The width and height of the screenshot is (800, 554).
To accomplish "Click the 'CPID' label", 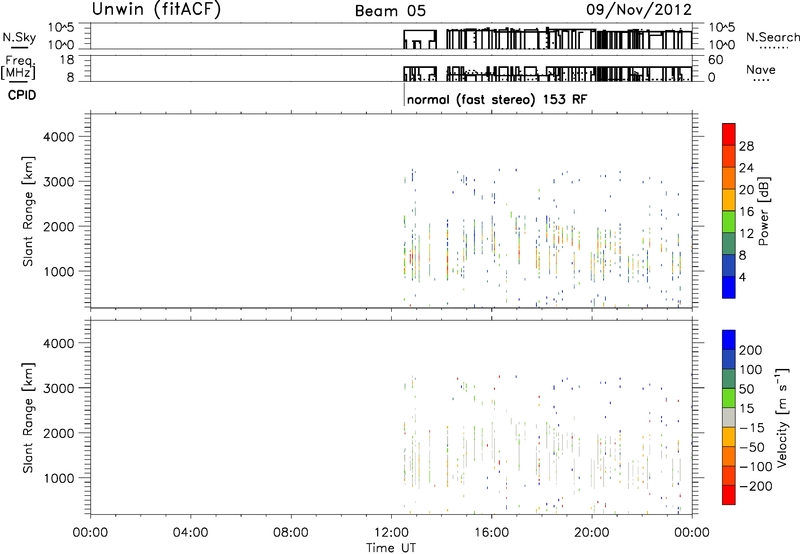I will [22, 95].
